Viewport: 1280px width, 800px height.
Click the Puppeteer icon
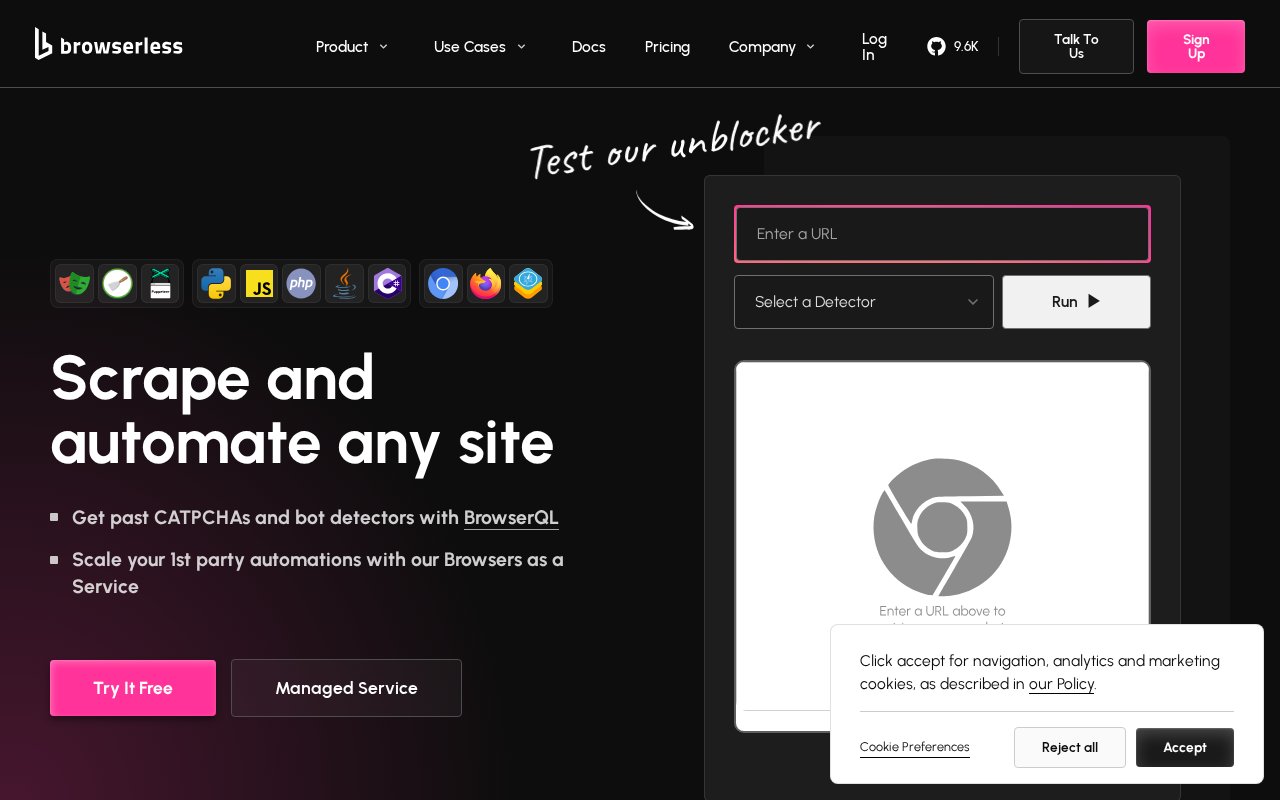[160, 284]
